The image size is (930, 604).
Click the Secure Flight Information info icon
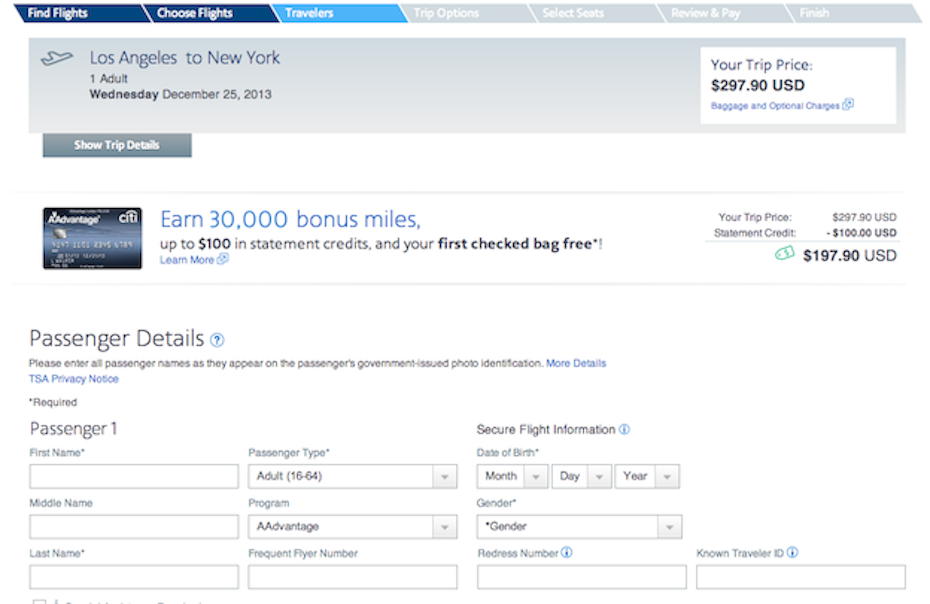pyautogui.click(x=624, y=430)
